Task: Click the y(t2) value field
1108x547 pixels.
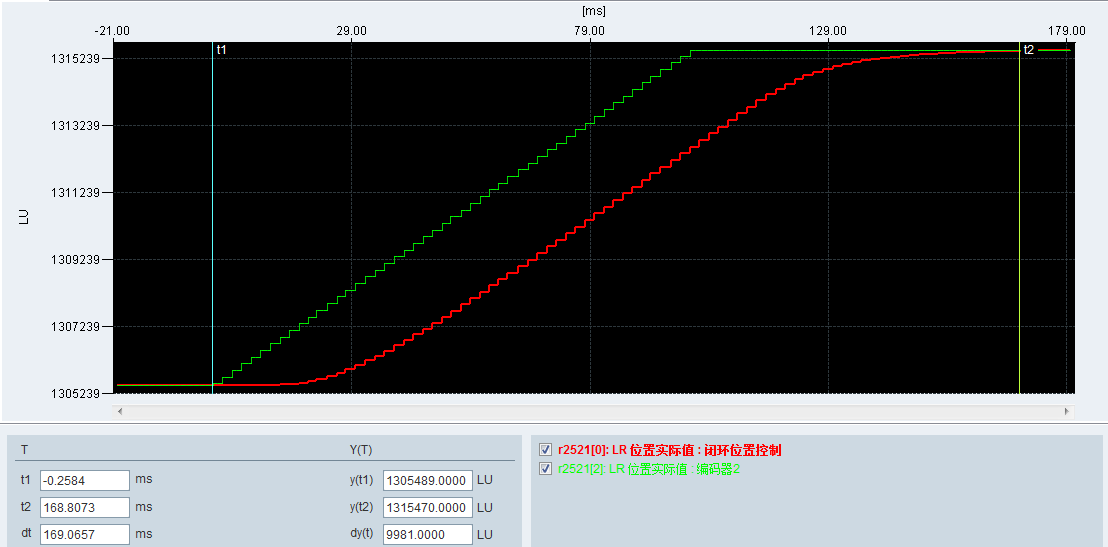Action: pyautogui.click(x=428, y=507)
